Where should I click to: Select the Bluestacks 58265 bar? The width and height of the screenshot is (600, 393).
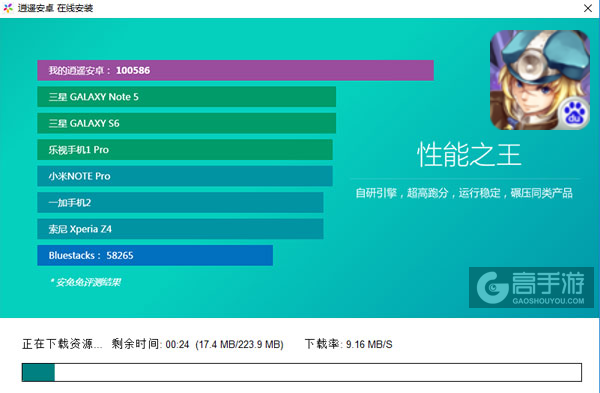[x=155, y=255]
